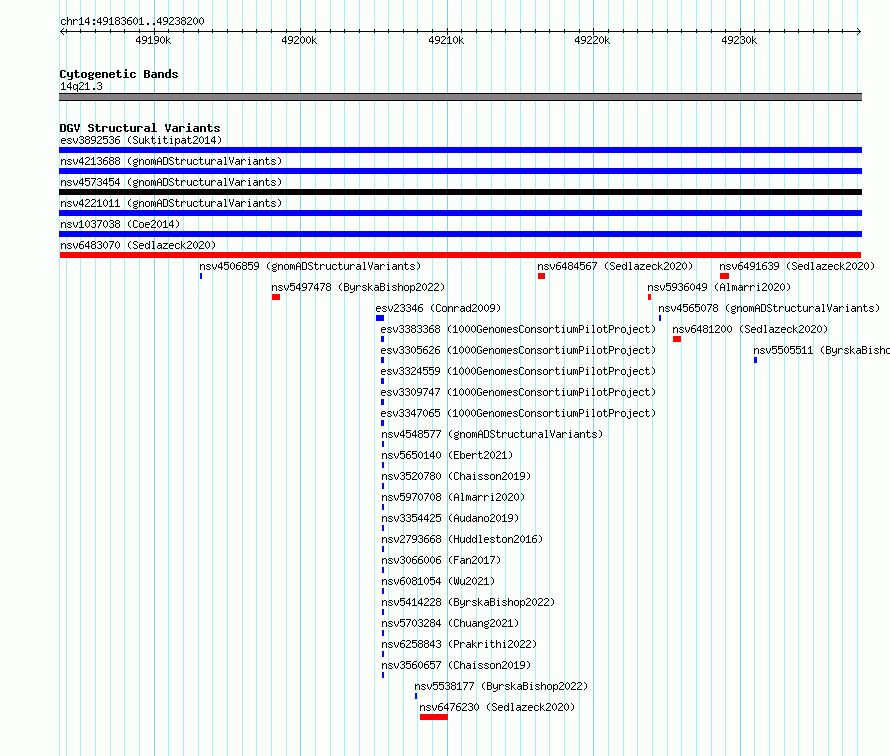Click nsv4548577 (gnomADStructuralVariants) label

pyautogui.click(x=492, y=434)
